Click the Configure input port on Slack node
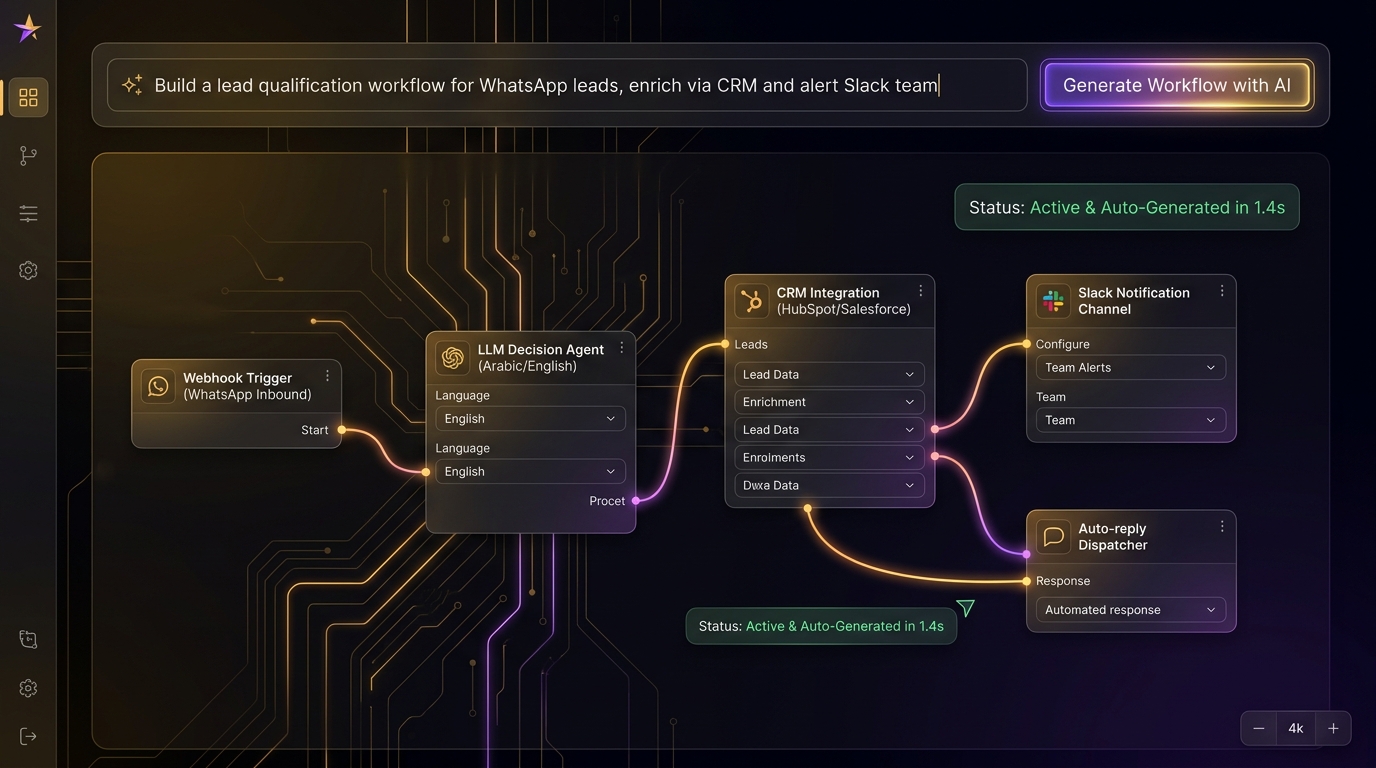This screenshot has height=768, width=1376. (x=1027, y=344)
